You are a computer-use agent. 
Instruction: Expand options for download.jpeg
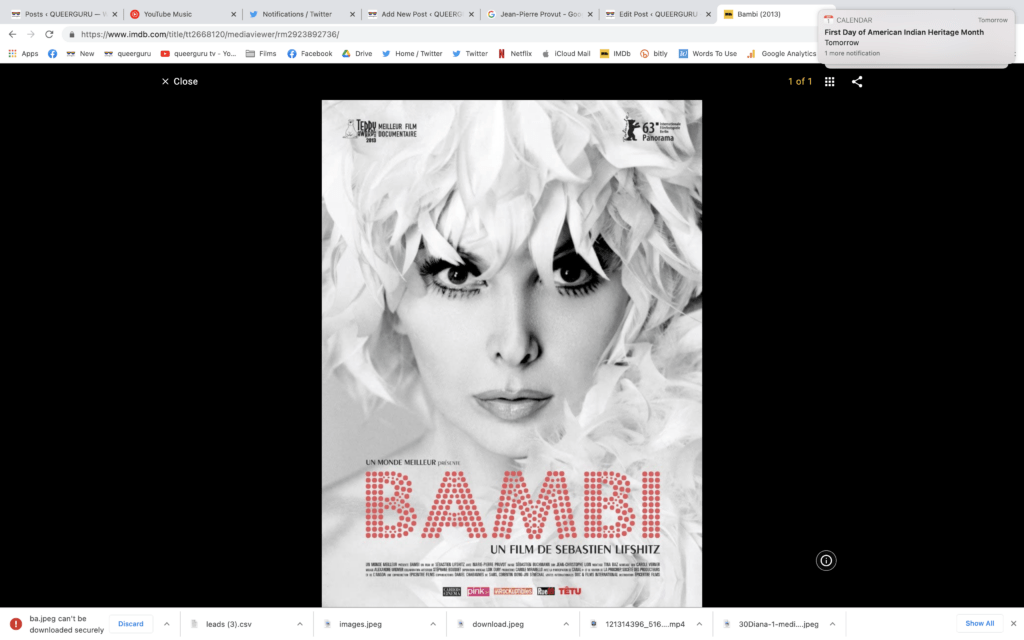pyautogui.click(x=566, y=624)
